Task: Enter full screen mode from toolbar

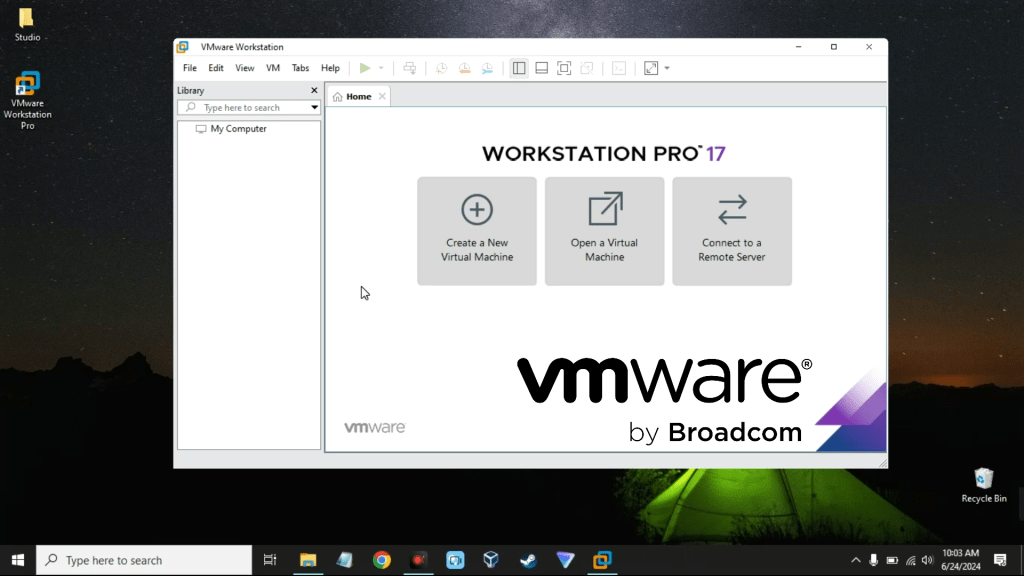Action: (564, 68)
